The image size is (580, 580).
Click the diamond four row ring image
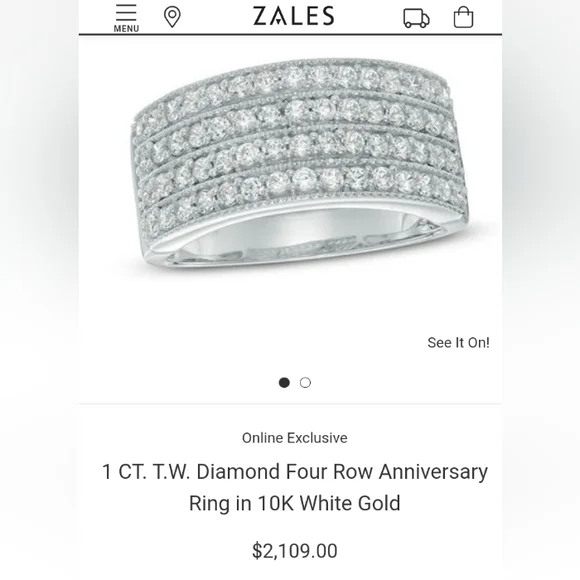300,163
